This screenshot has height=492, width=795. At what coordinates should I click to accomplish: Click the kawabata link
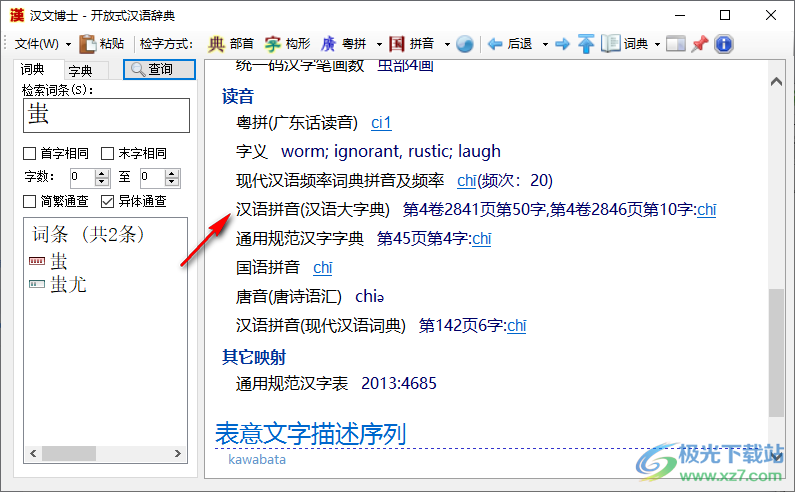point(257,460)
